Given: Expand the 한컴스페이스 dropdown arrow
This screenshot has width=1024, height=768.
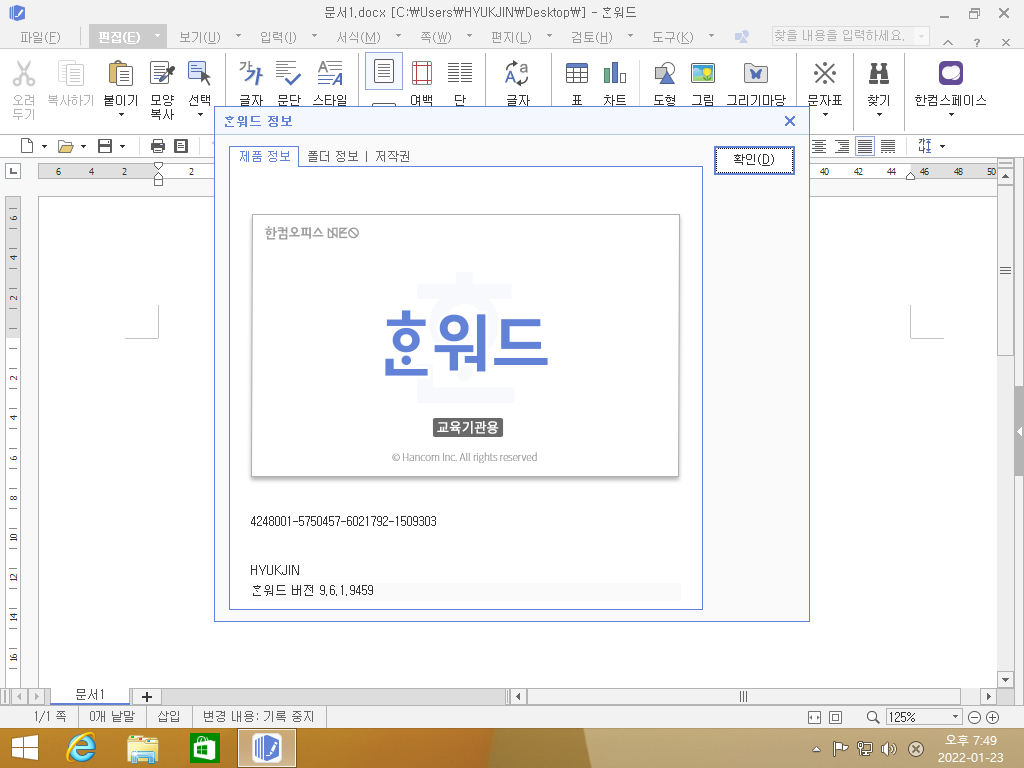Looking at the screenshot, I should click(951, 115).
